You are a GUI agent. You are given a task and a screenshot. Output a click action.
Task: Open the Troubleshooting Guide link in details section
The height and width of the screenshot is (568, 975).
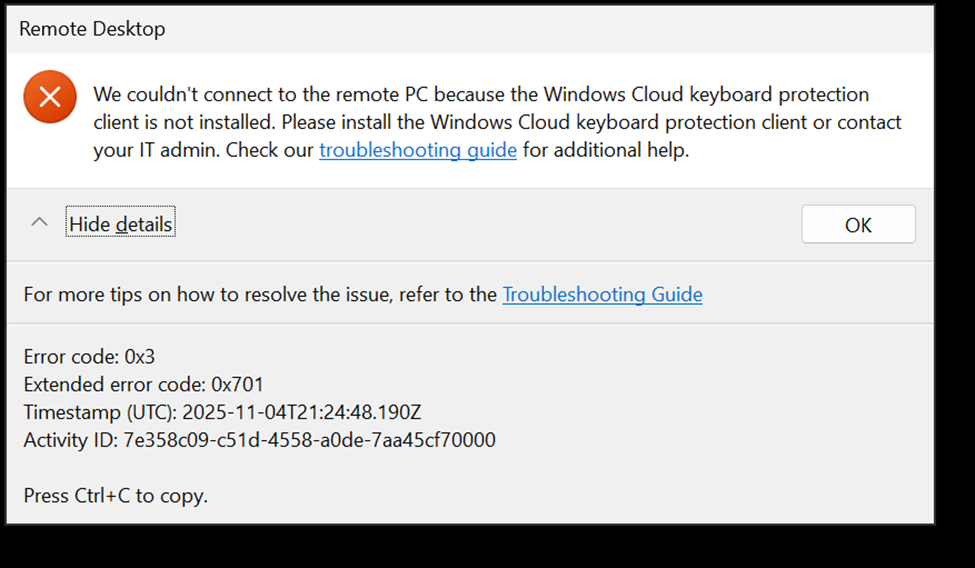pyautogui.click(x=602, y=295)
